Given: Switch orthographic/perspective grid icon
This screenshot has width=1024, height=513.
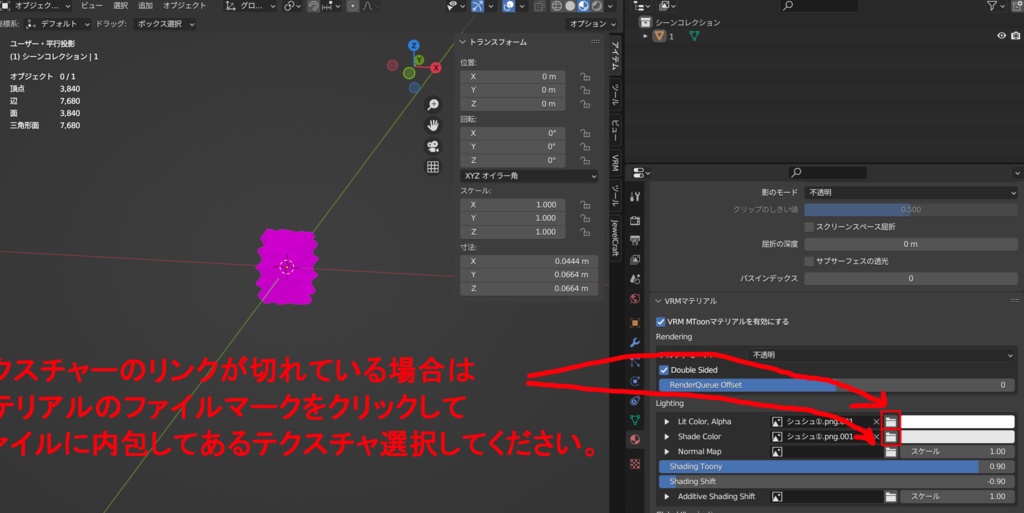Looking at the screenshot, I should point(432,167).
